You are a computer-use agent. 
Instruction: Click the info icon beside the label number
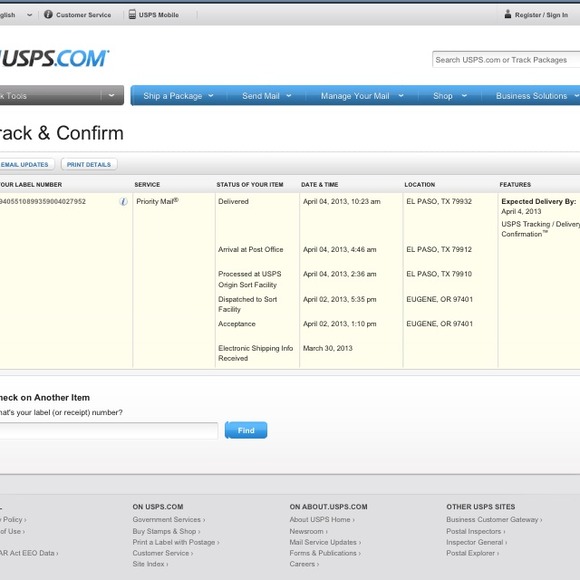pos(123,201)
